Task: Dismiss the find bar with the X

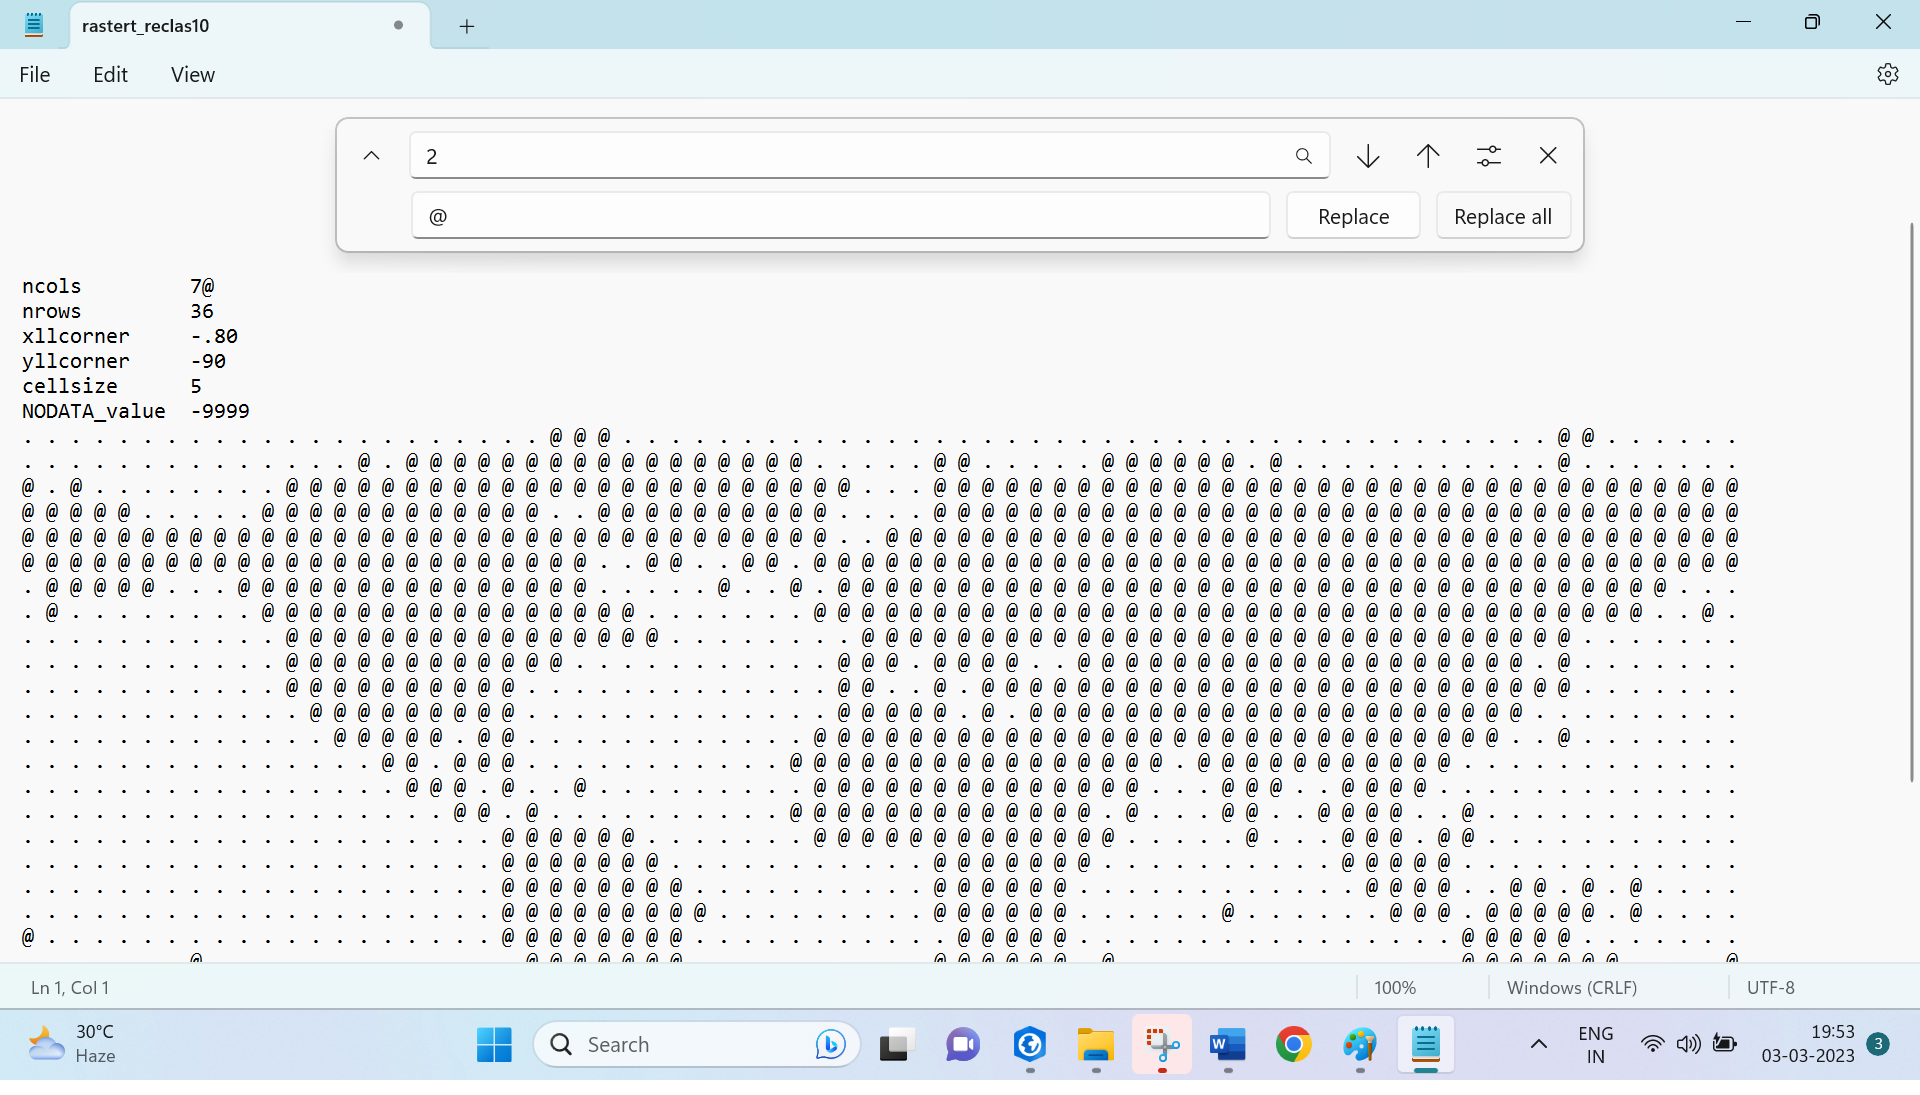Action: click(1547, 156)
